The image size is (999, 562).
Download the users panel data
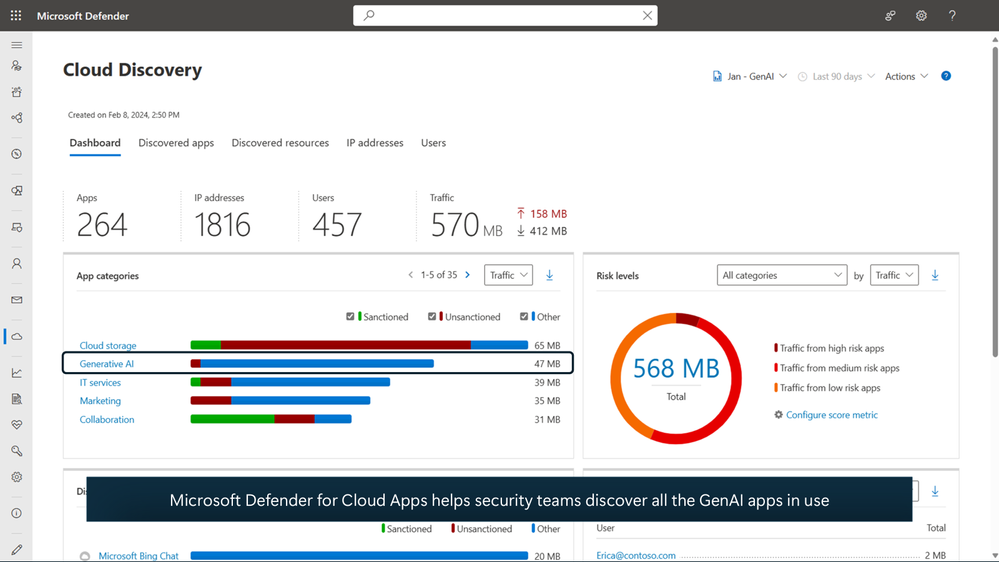[935, 491]
